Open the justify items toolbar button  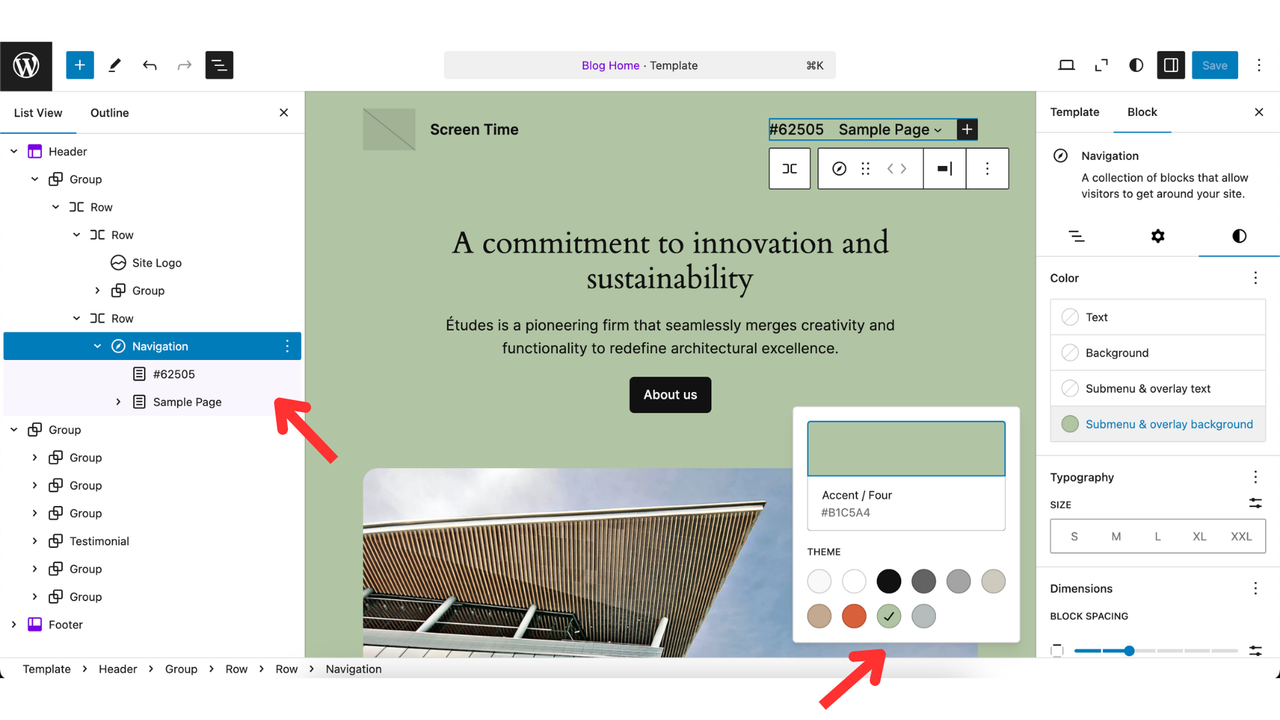(945, 169)
